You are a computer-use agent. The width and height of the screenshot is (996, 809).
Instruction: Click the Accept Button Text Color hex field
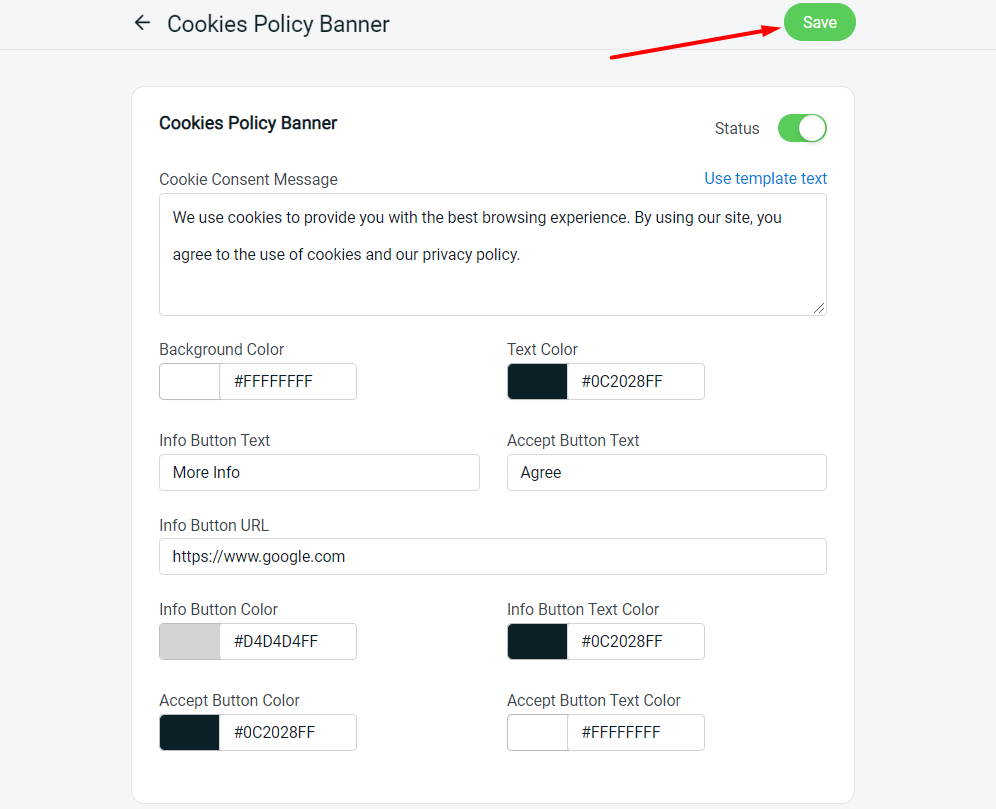point(635,733)
